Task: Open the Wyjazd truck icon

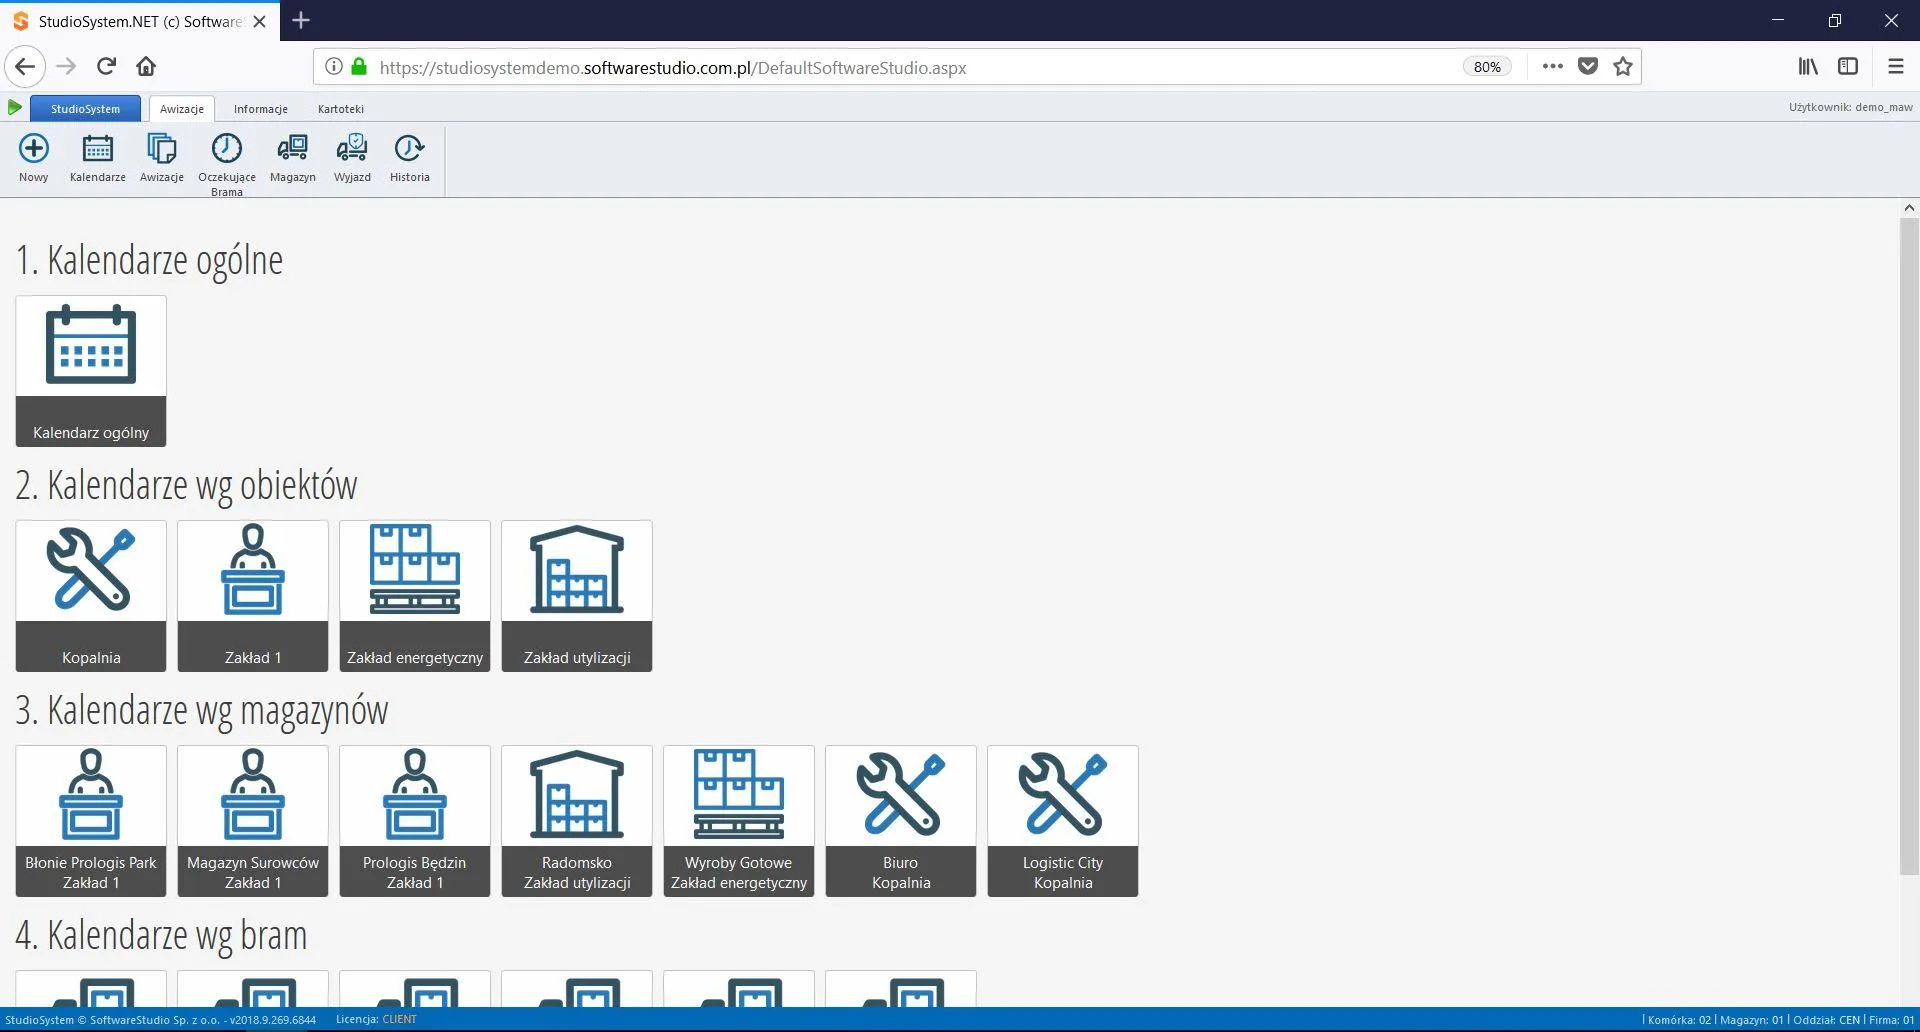Action: (352, 149)
